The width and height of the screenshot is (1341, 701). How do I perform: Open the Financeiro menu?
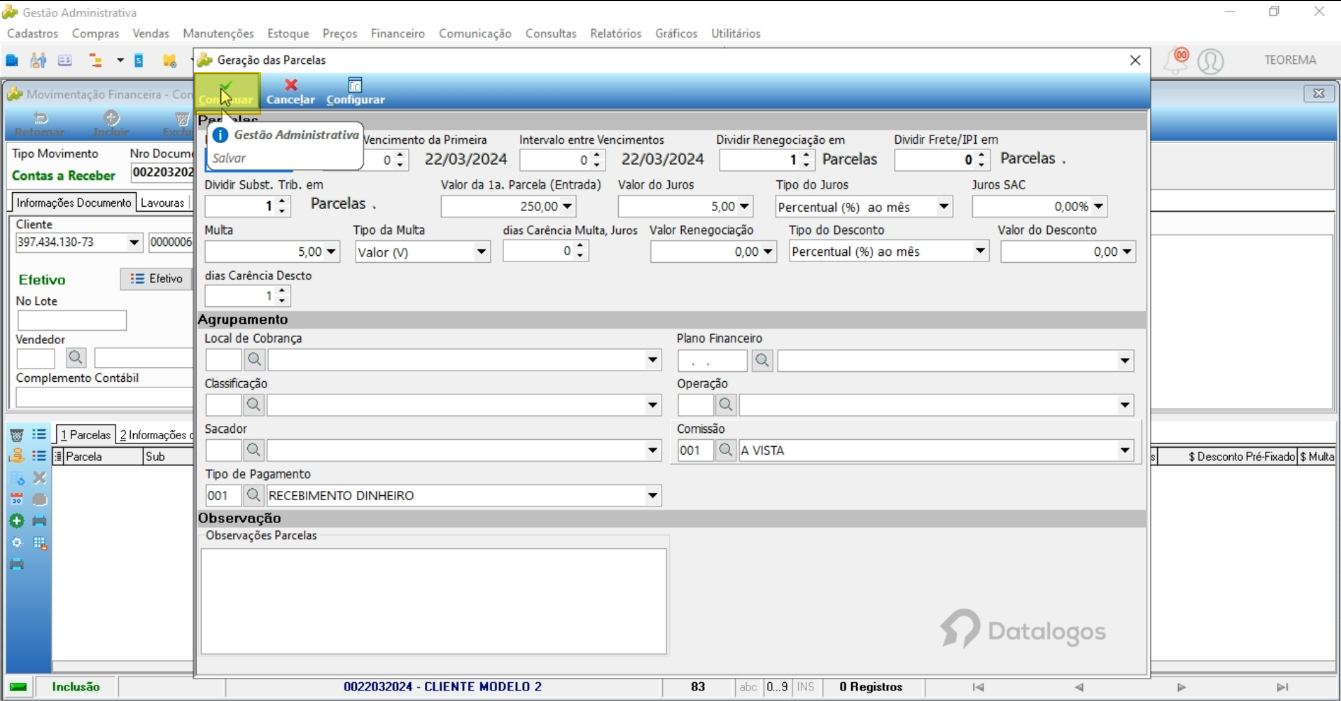pos(398,33)
